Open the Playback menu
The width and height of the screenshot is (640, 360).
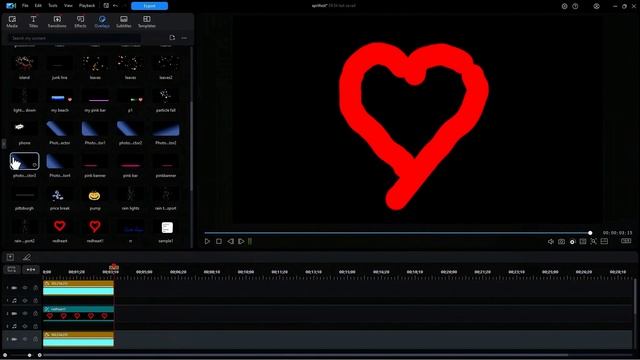[x=87, y=6]
